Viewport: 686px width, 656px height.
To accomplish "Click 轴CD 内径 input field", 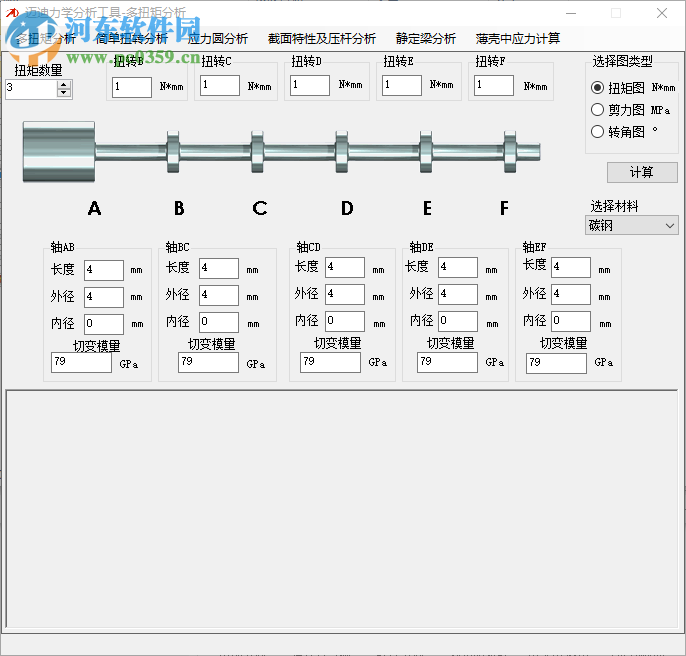I will coord(345,322).
